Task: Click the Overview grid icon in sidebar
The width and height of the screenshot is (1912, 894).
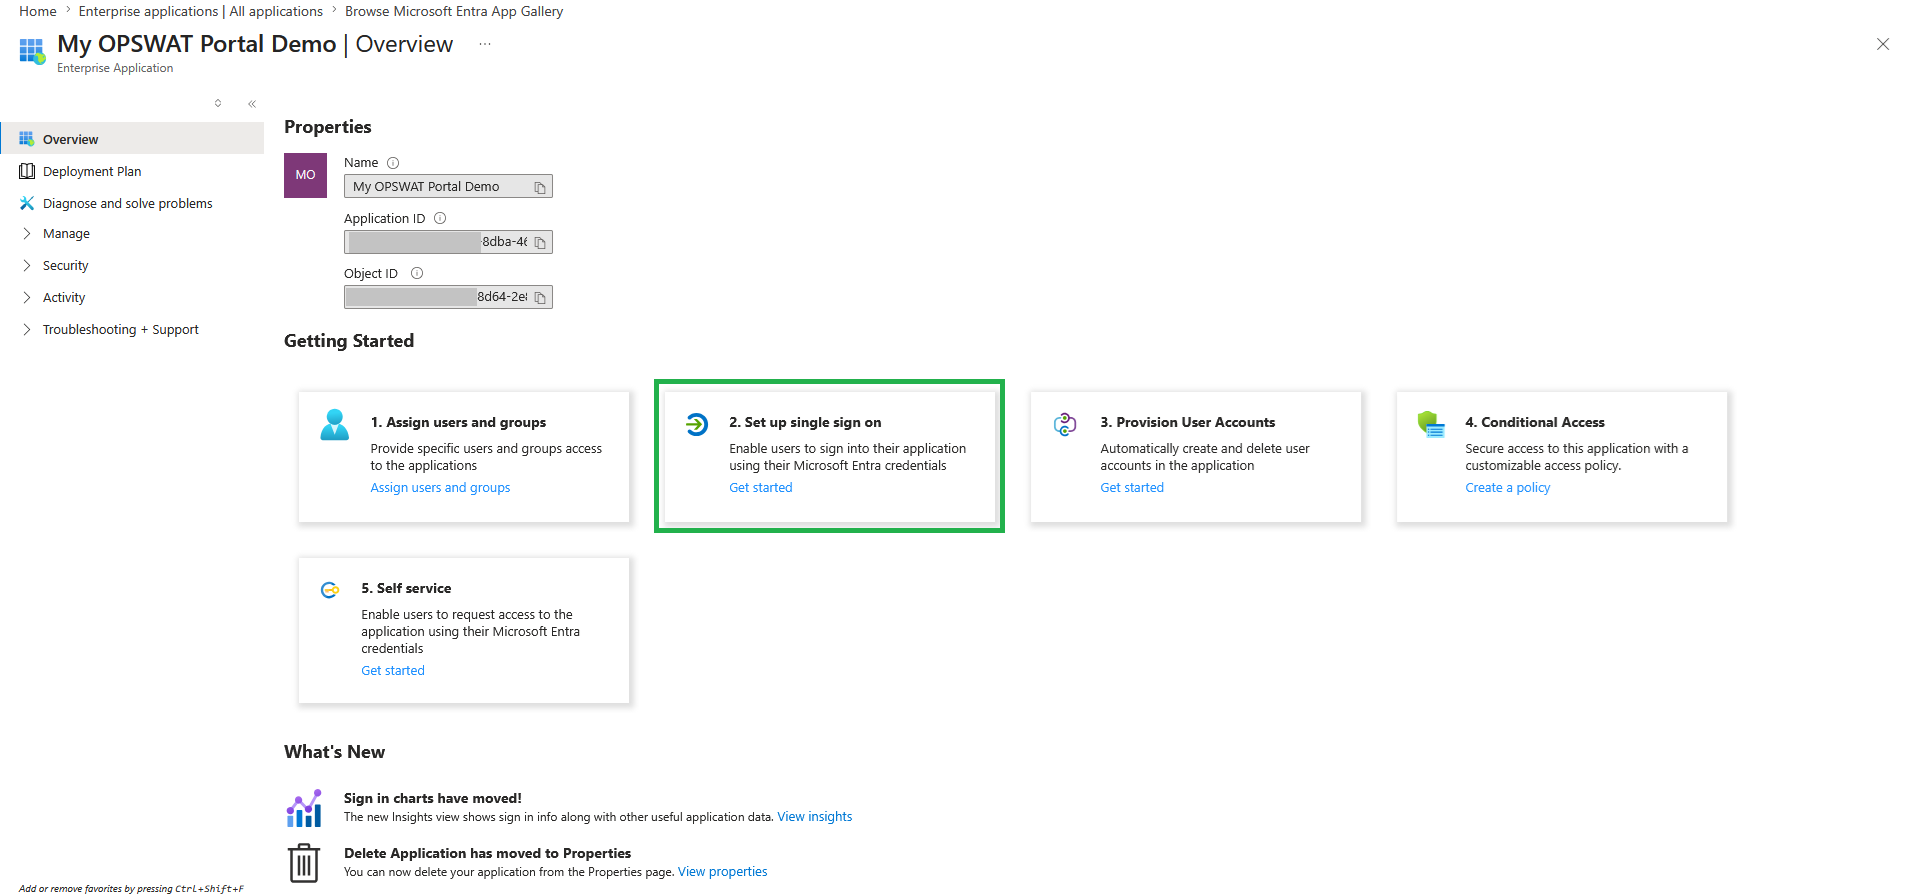Action: pos(27,139)
